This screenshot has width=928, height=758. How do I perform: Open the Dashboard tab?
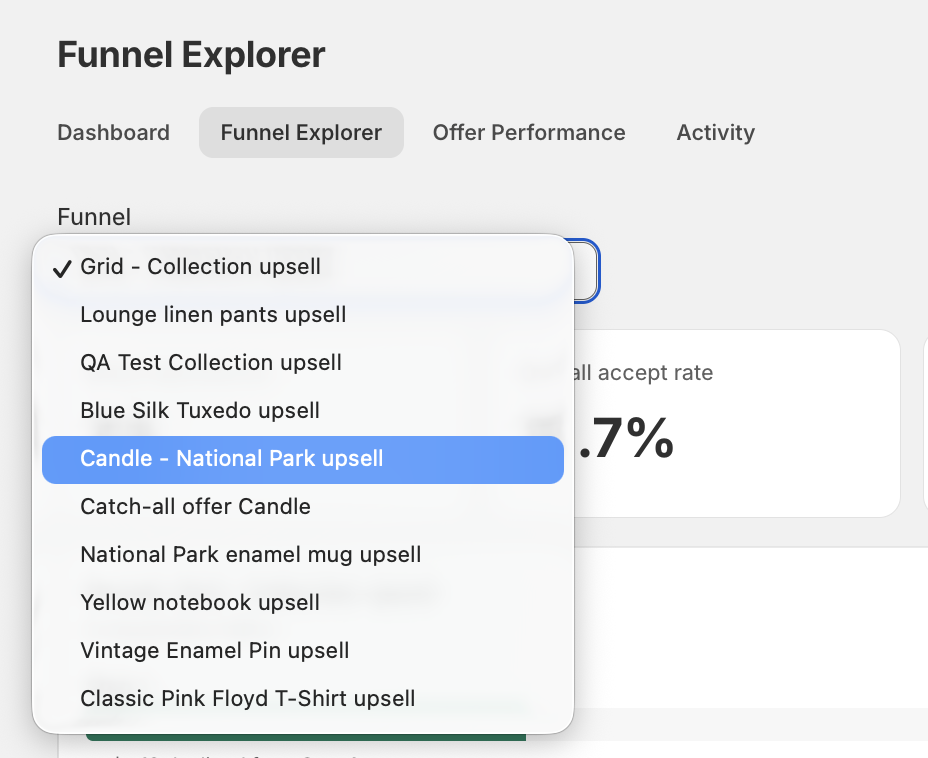coord(113,133)
